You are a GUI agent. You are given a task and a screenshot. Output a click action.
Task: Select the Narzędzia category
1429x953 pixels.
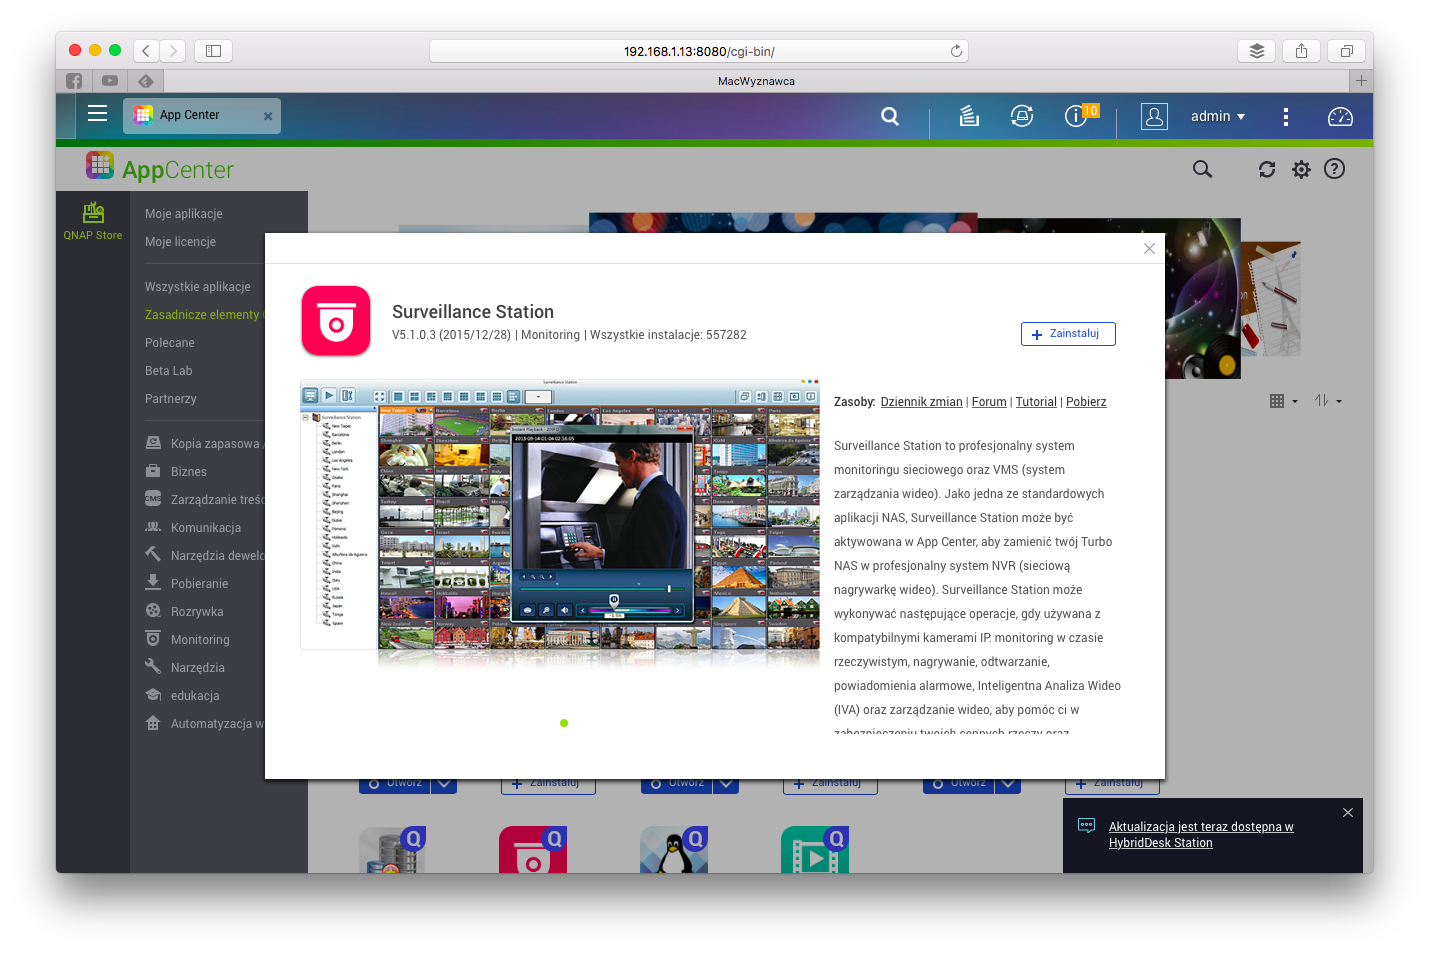tap(185, 667)
